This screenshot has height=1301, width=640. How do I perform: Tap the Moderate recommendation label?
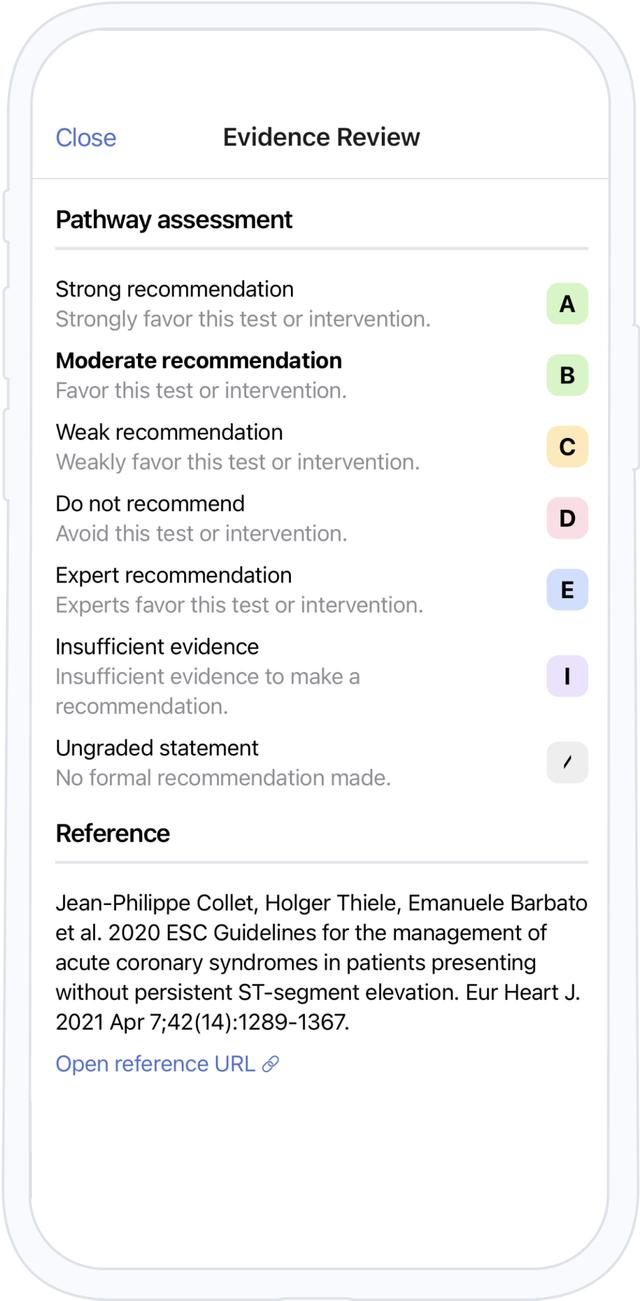click(x=199, y=361)
